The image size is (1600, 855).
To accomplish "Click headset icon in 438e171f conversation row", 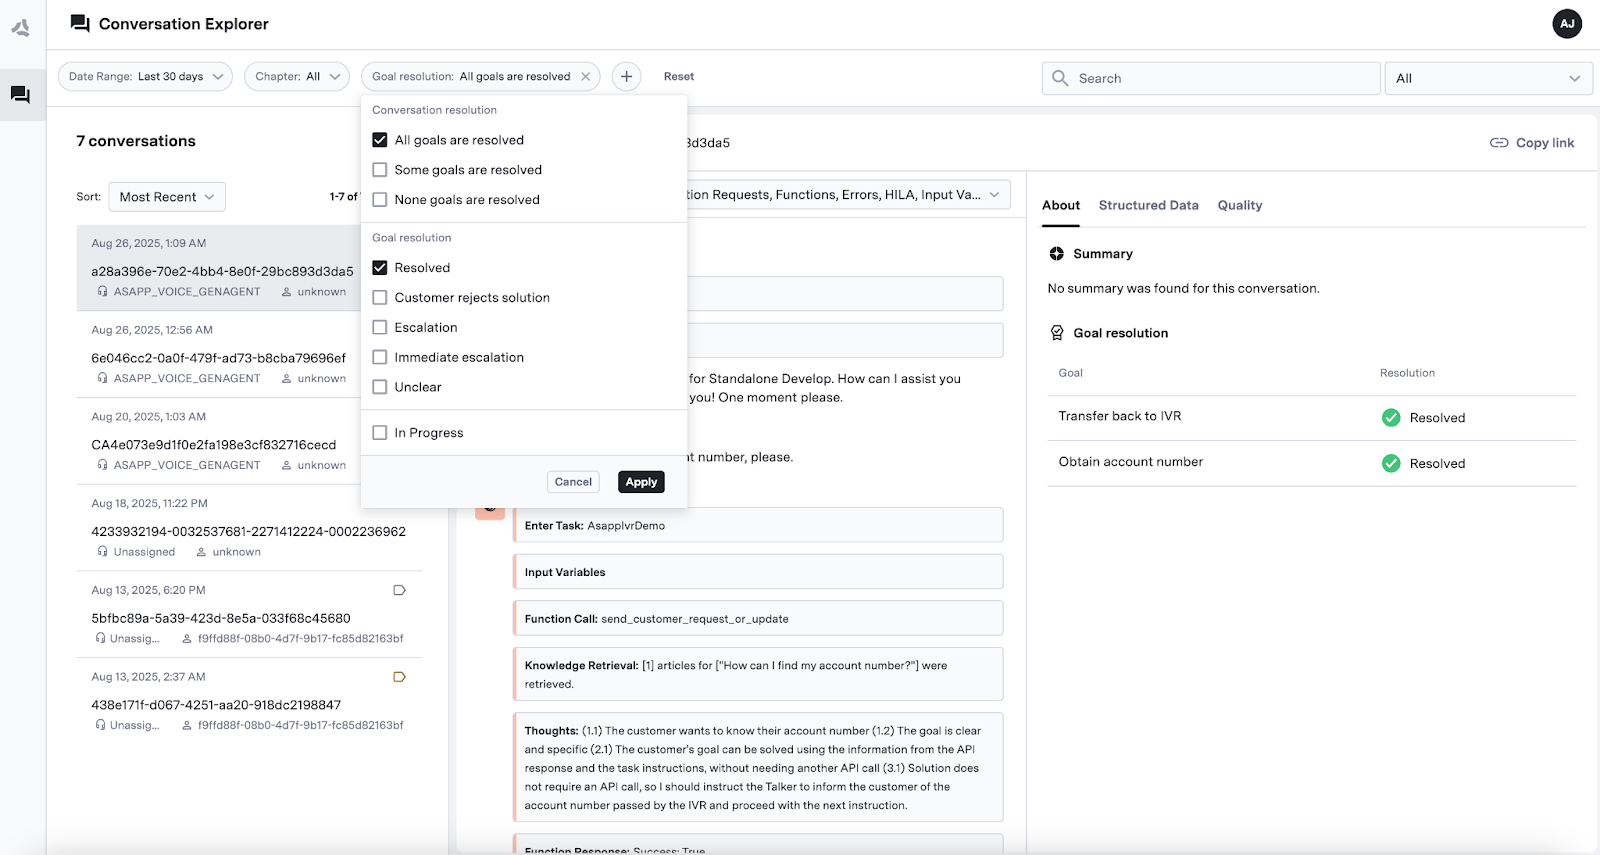I will tap(100, 726).
